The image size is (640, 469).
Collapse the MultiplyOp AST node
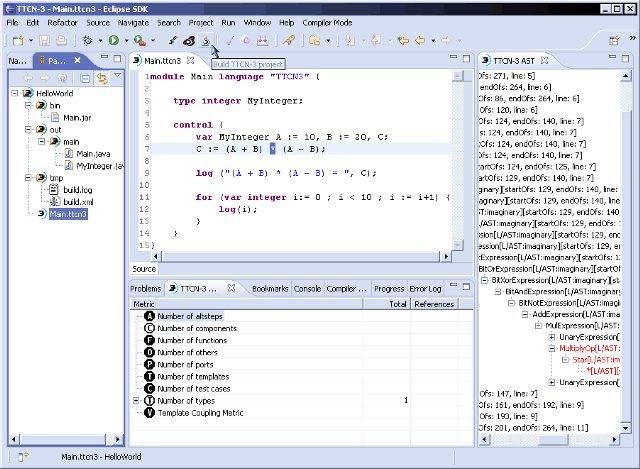(x=552, y=349)
